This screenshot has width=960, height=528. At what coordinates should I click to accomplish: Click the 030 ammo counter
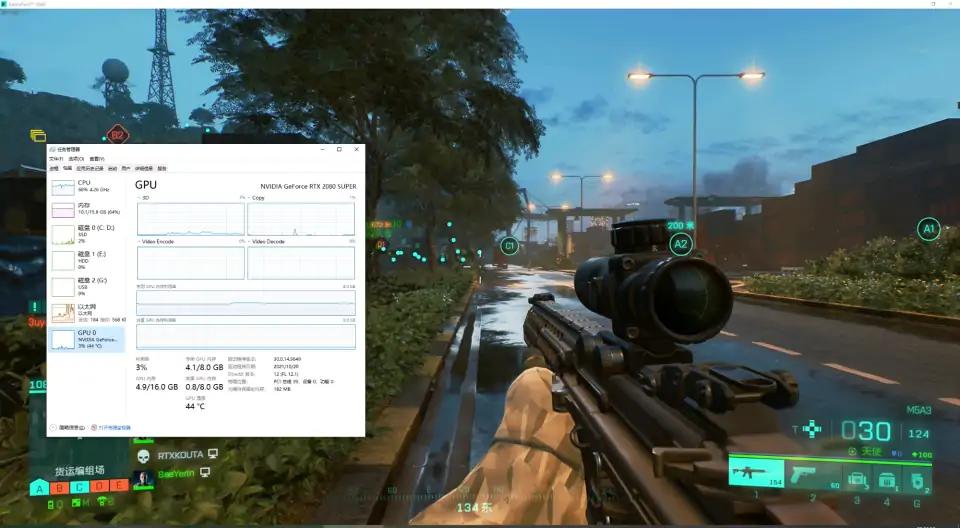click(866, 431)
